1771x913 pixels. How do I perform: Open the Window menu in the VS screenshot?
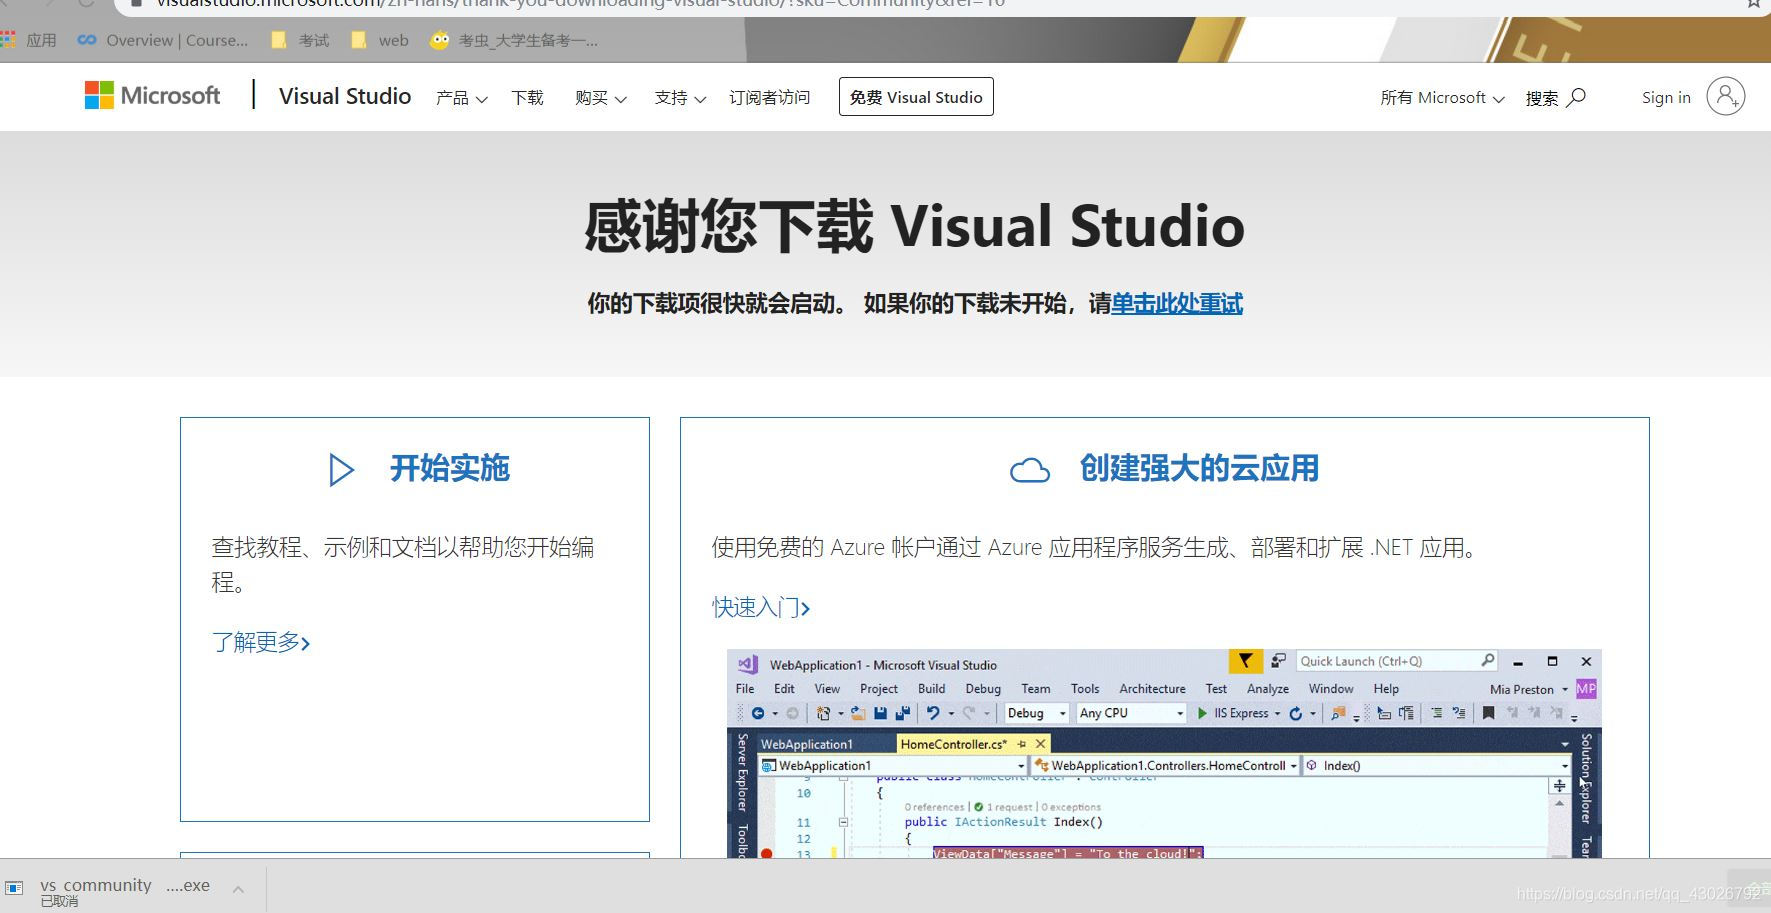(1331, 689)
